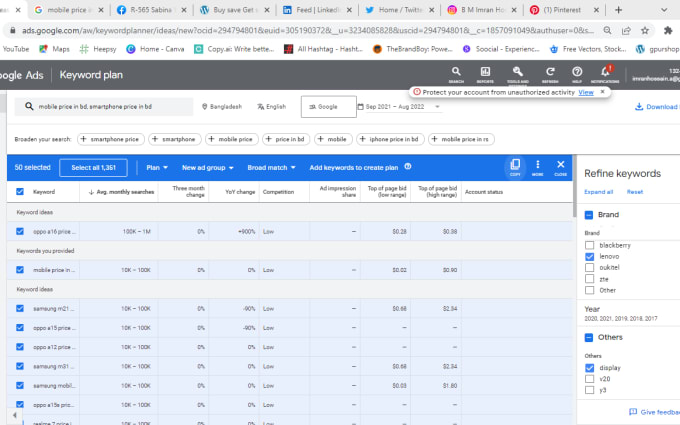680x425 pixels.
Task: Check the oukitel brand filter
Action: pyautogui.click(x=589, y=267)
